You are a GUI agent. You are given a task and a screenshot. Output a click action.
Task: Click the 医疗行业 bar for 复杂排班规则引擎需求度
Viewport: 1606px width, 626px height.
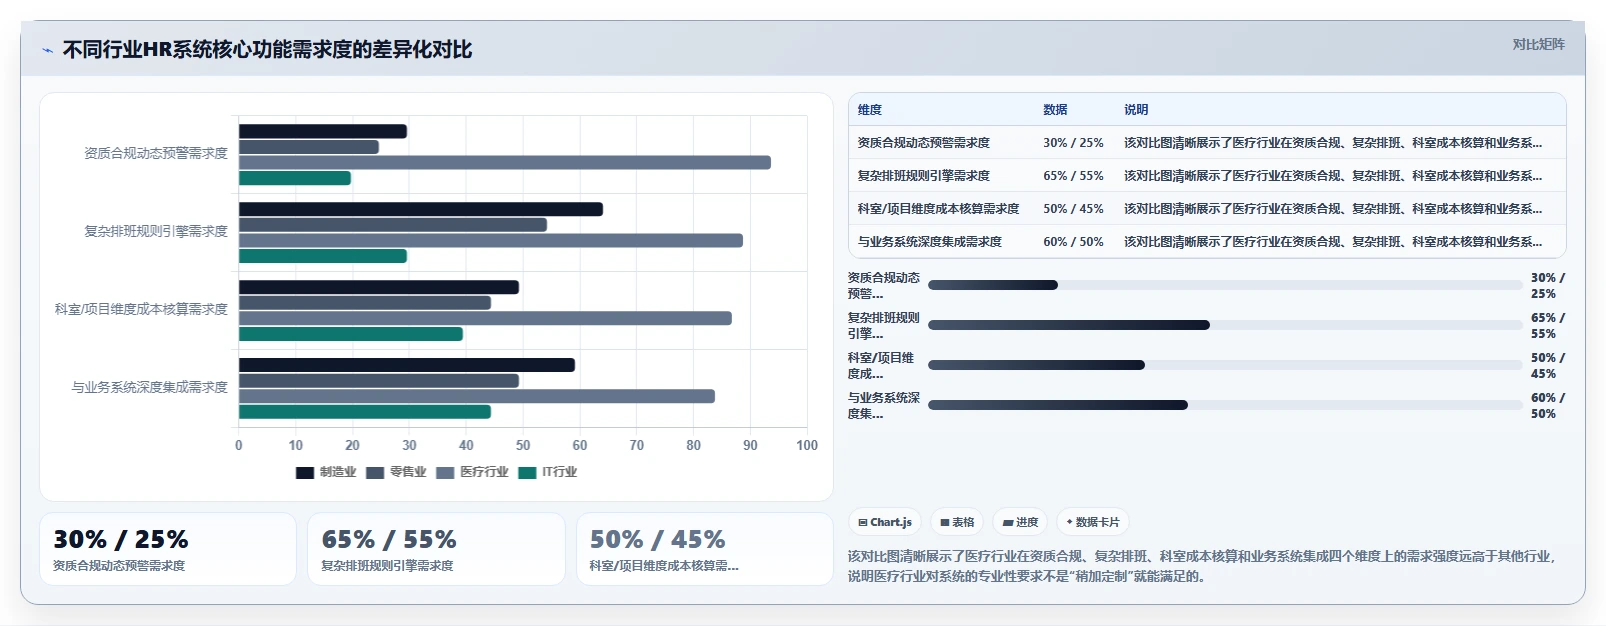(x=491, y=240)
